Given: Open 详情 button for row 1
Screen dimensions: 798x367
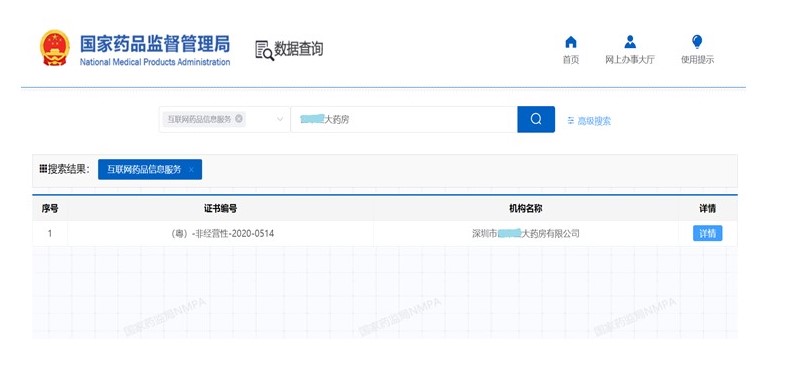Looking at the screenshot, I should point(707,234).
